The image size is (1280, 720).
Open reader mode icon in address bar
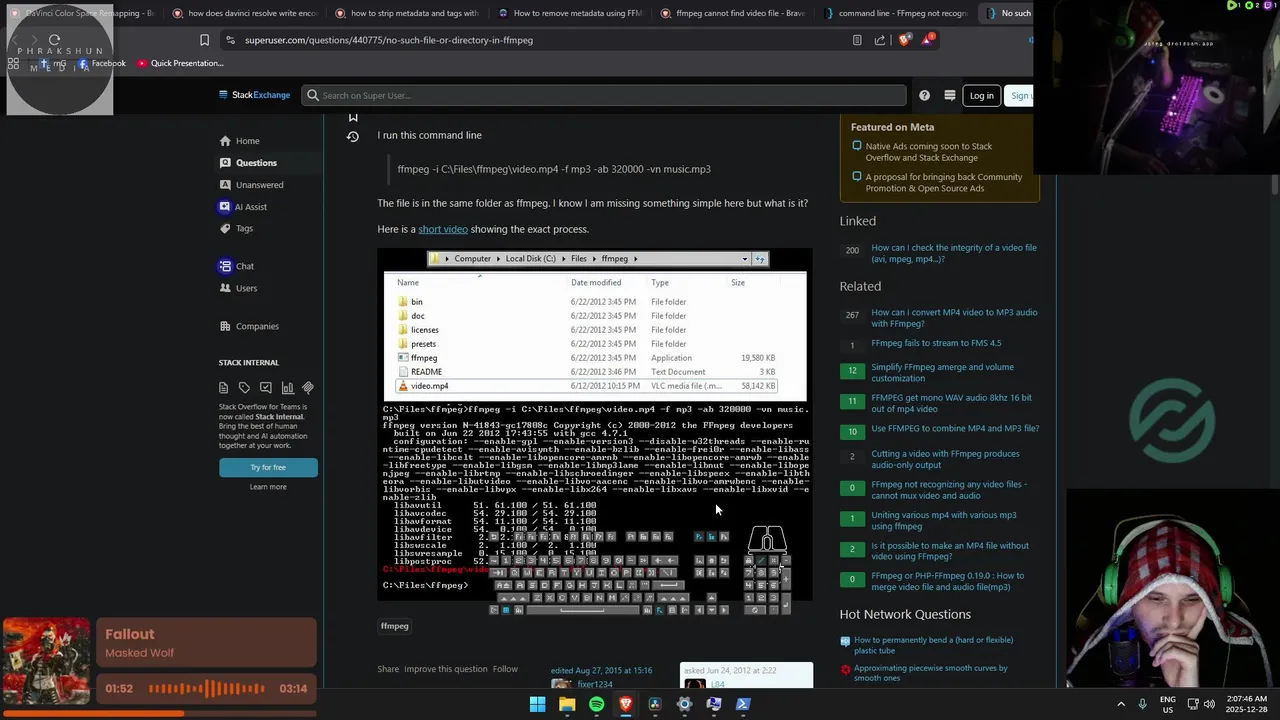point(857,40)
